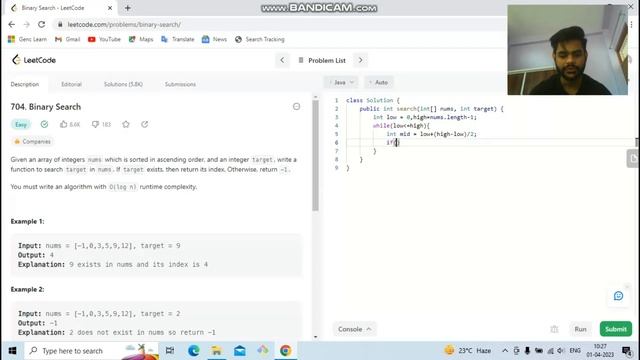The height and width of the screenshot is (360, 640).
Task: Open the Search Tracking bookmark
Action: click(x=260, y=39)
